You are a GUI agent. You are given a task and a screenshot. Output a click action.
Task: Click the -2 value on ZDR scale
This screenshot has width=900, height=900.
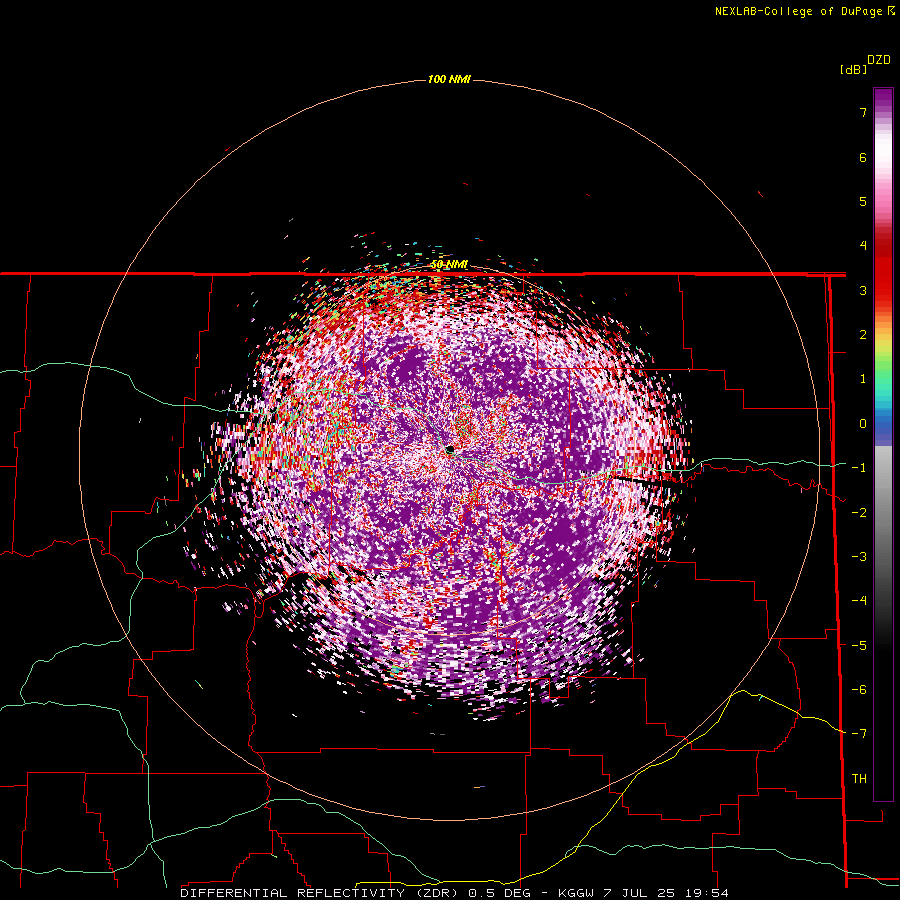tap(859, 513)
